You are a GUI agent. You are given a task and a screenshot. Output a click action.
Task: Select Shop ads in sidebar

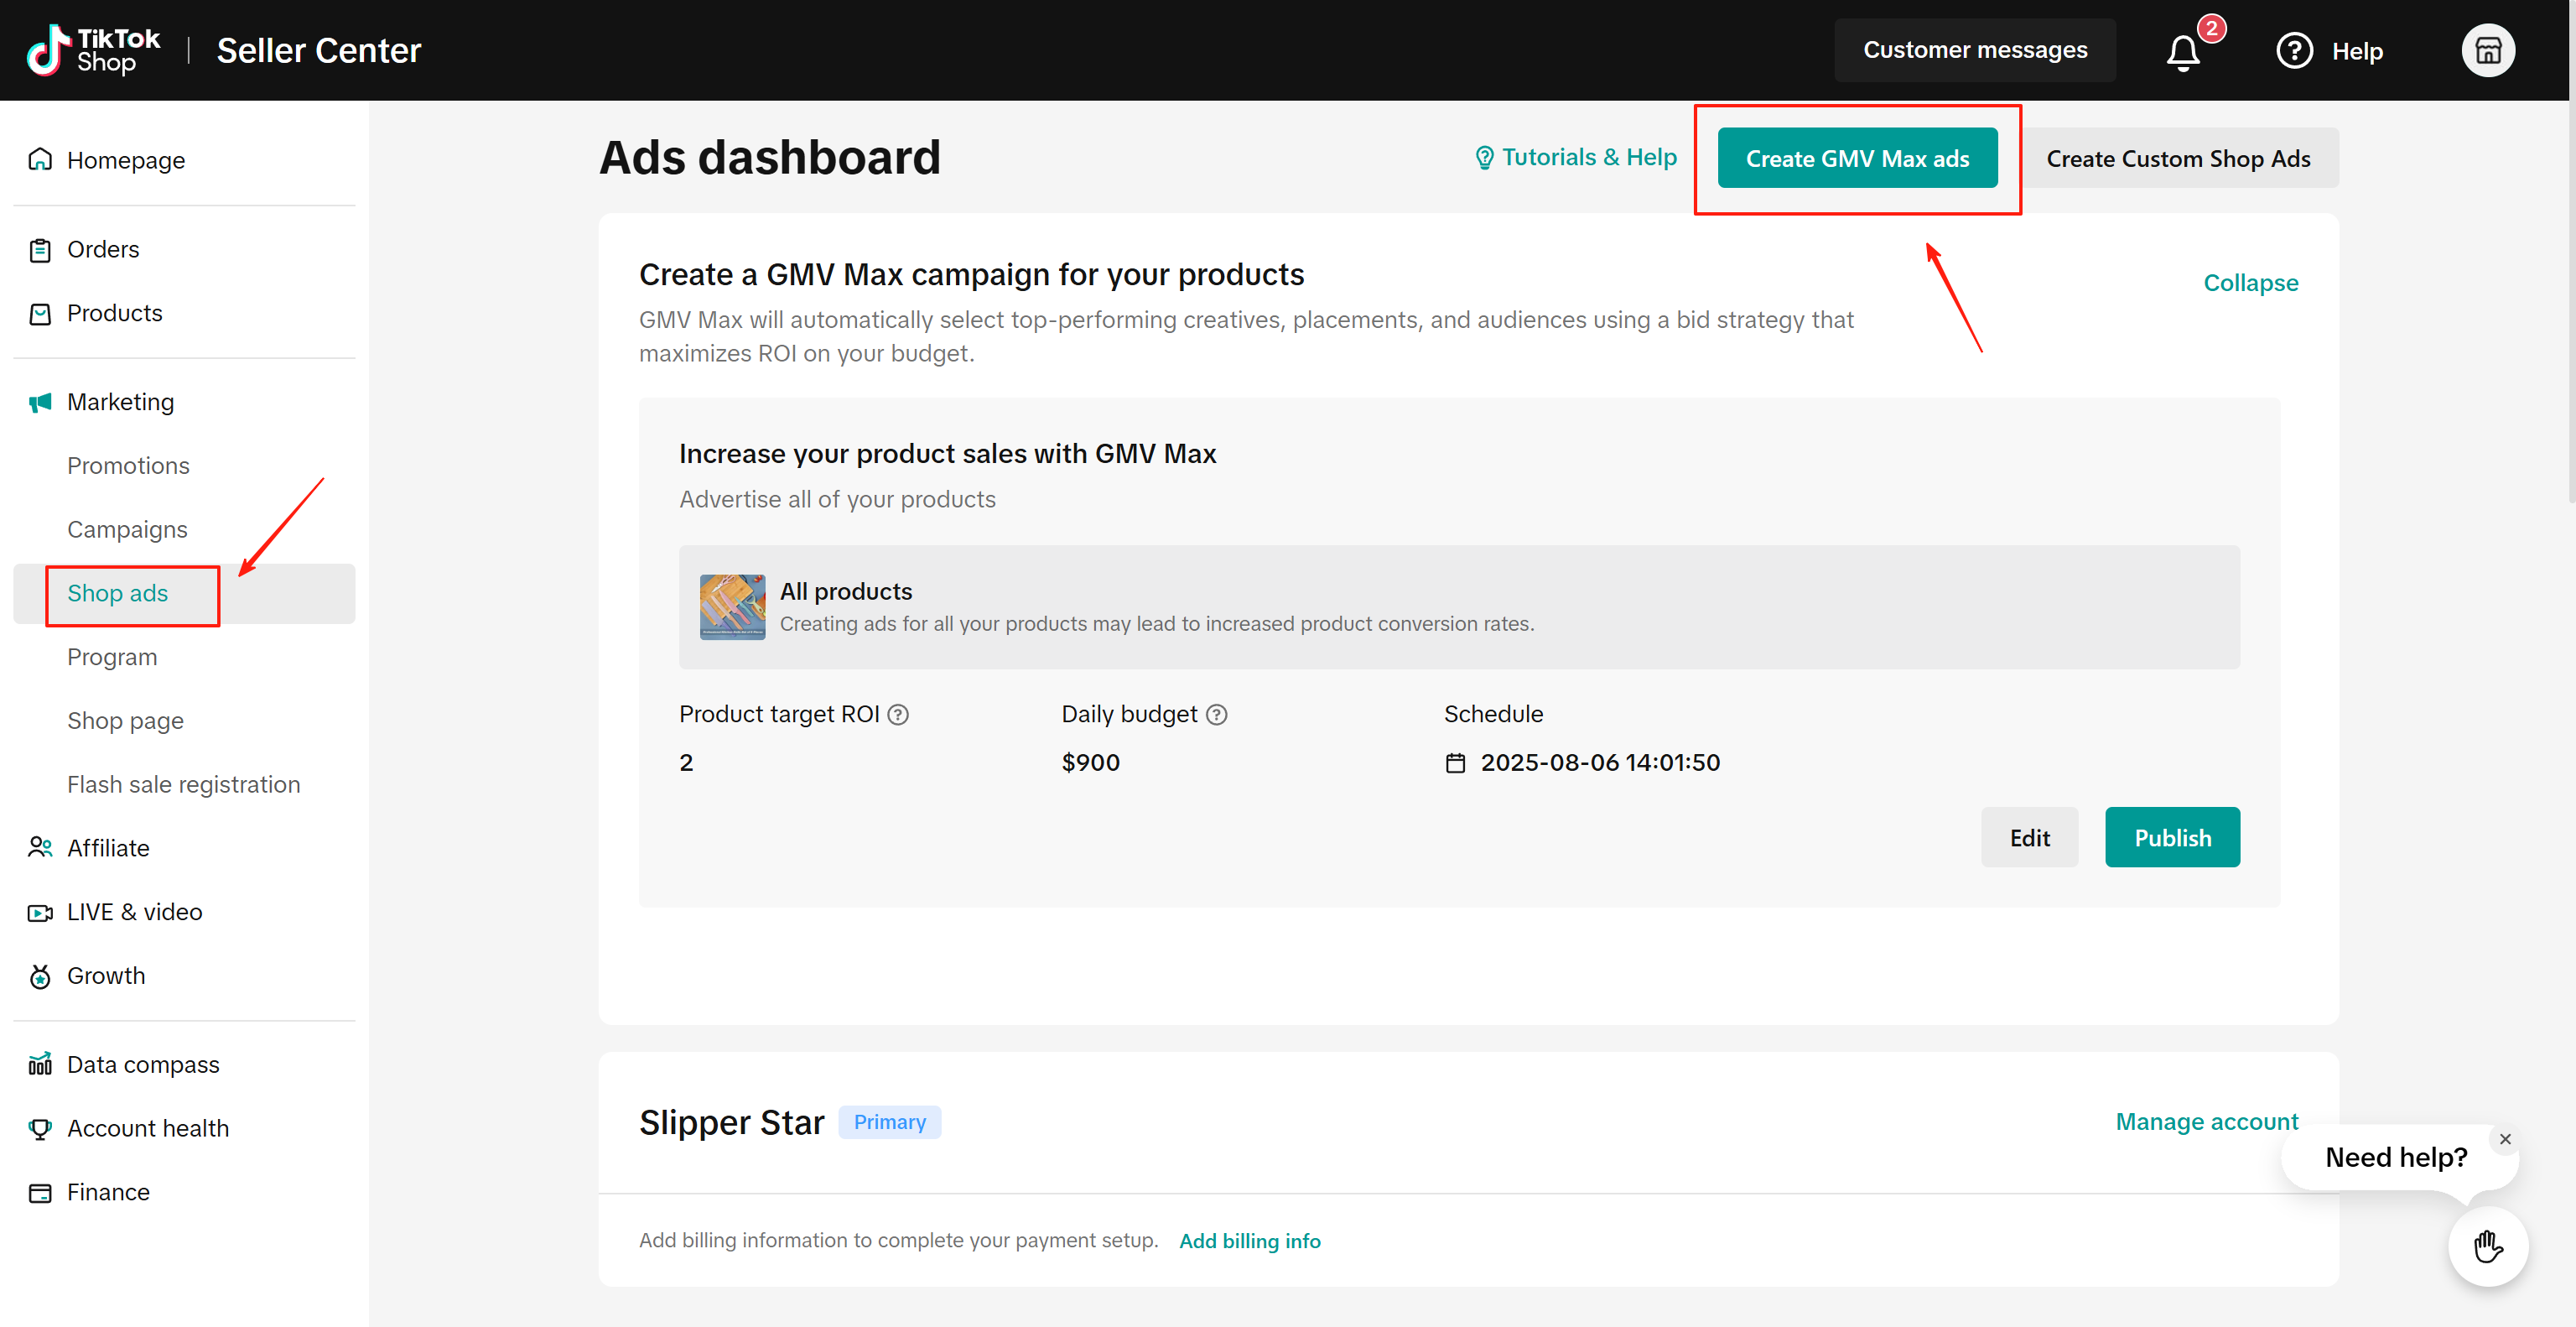[x=118, y=593]
